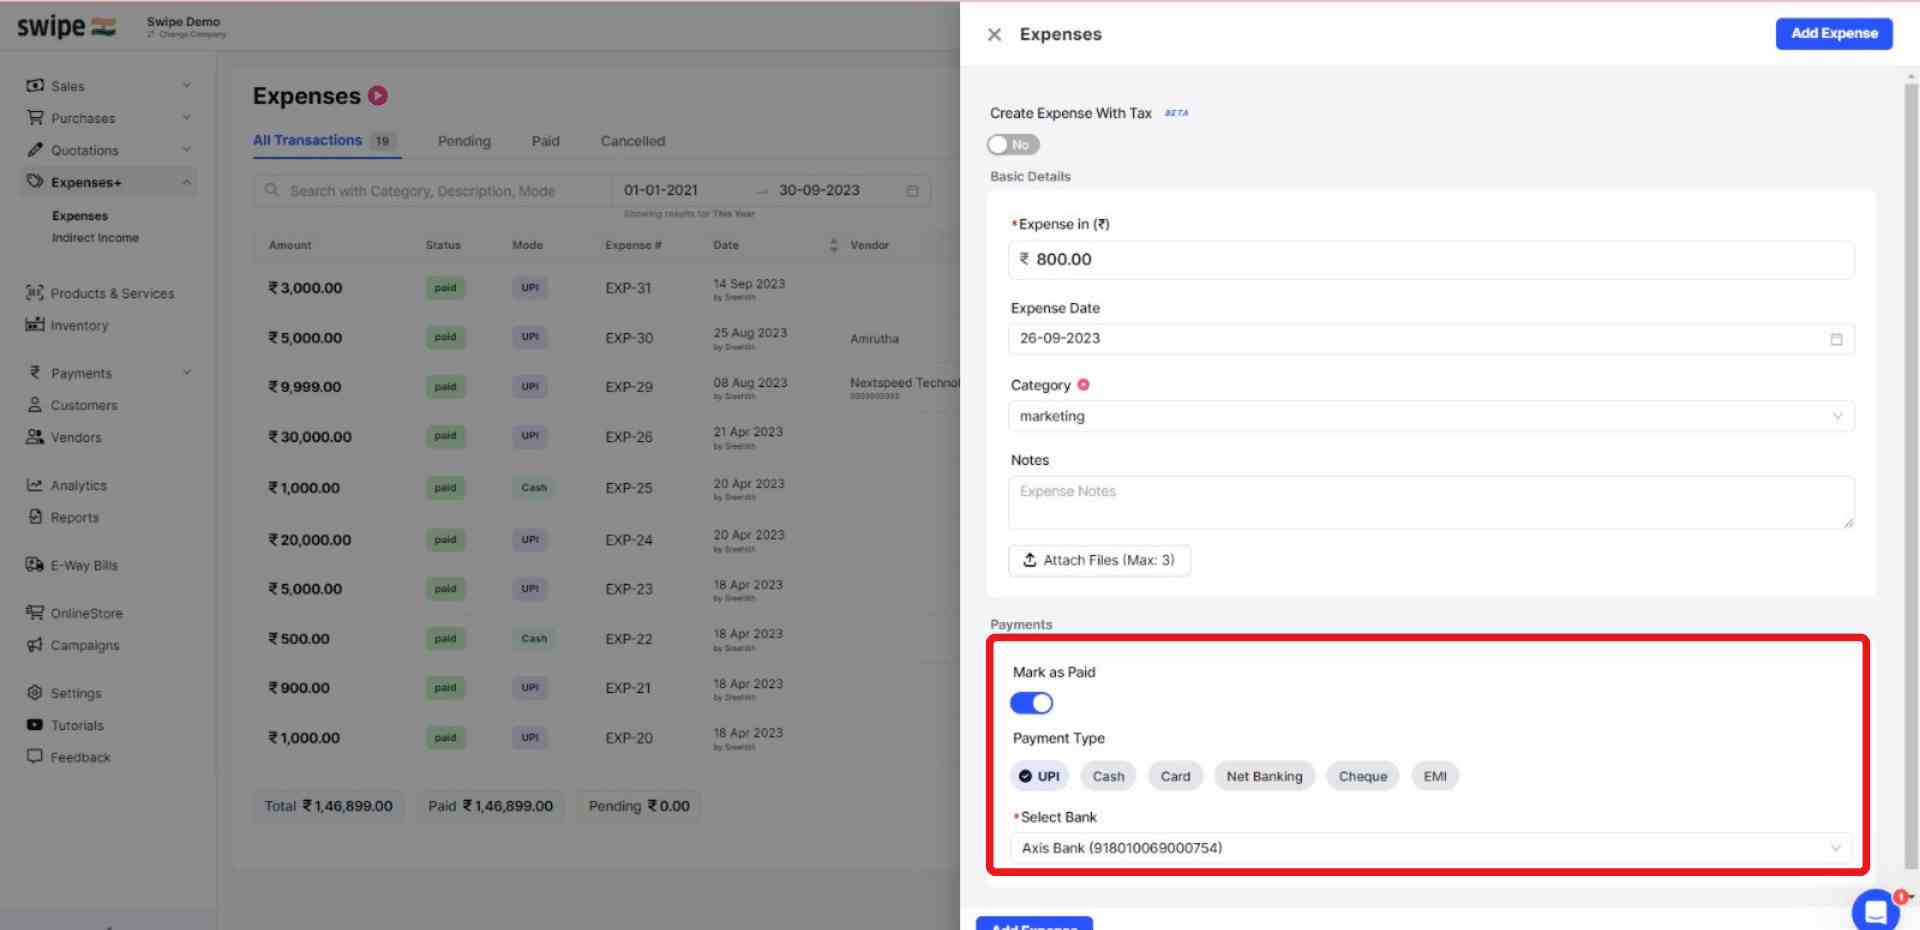Toggle the Mark as Paid switch

(1031, 703)
